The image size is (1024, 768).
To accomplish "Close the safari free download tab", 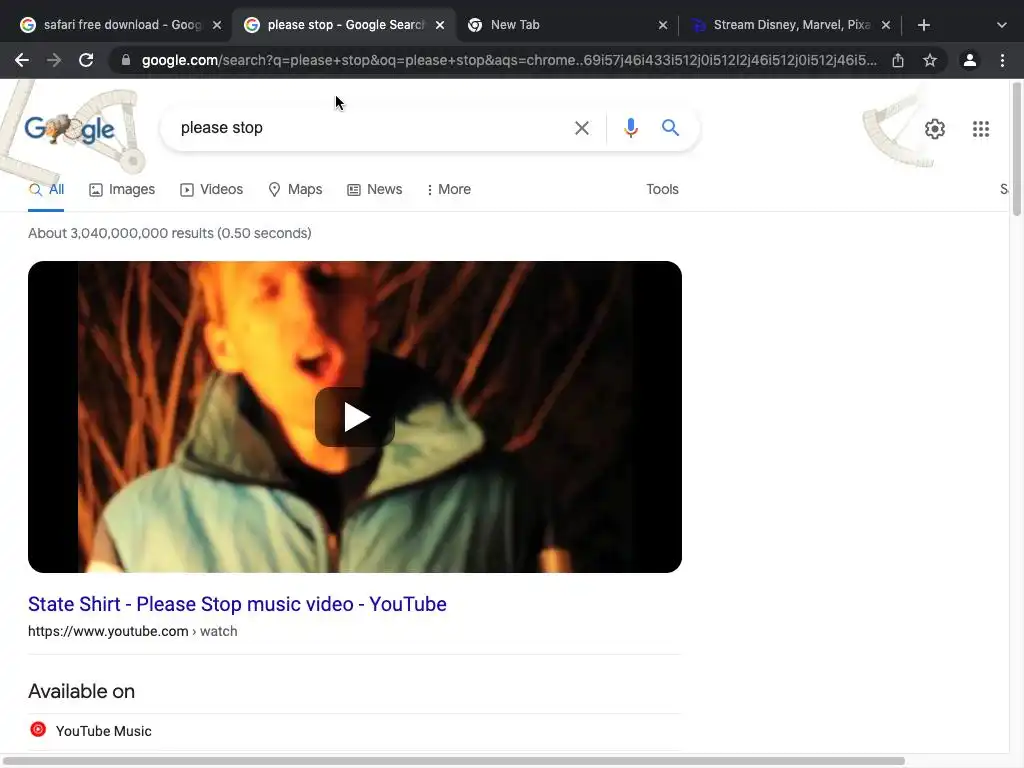I will (217, 25).
